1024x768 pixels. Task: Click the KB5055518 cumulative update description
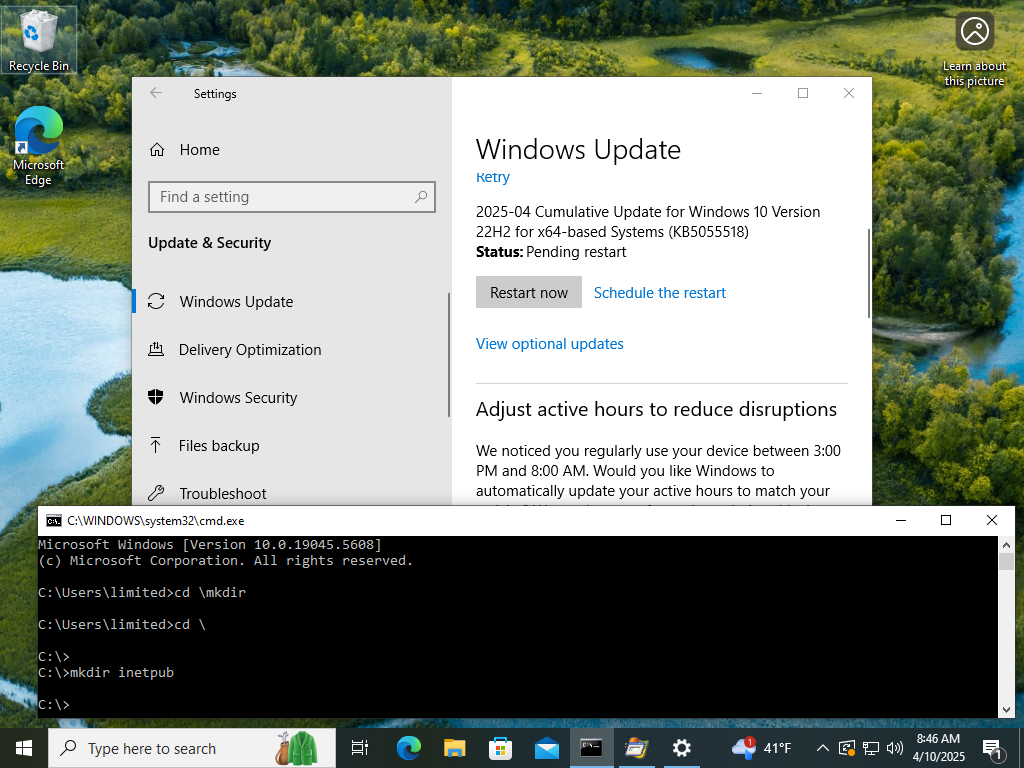648,221
